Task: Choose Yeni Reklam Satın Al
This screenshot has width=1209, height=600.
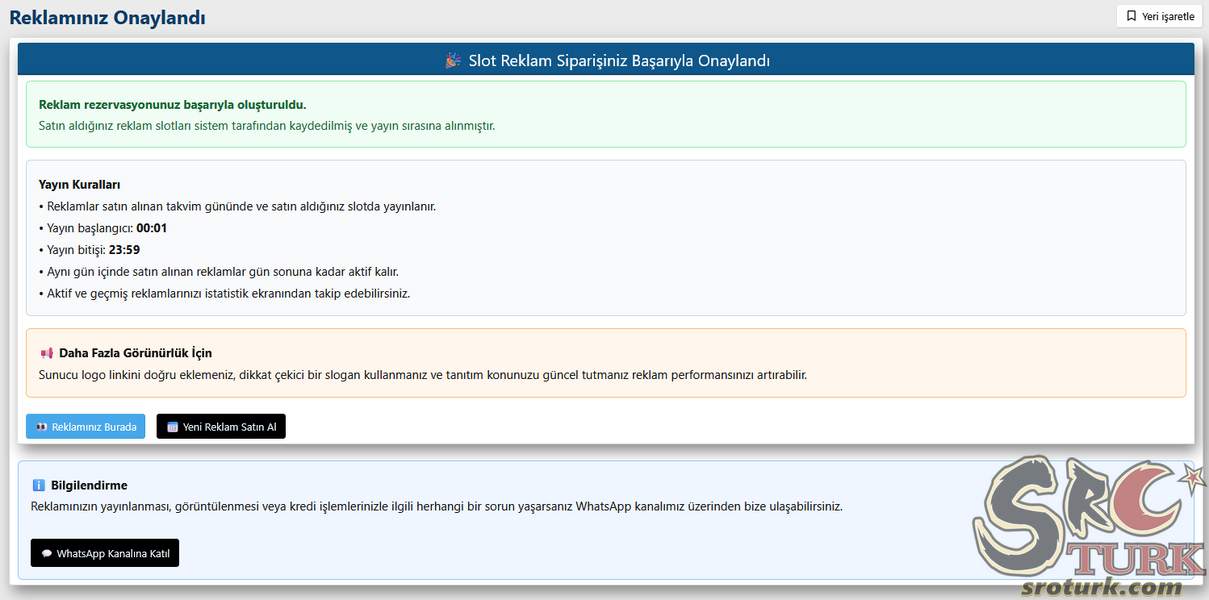Action: pyautogui.click(x=221, y=427)
